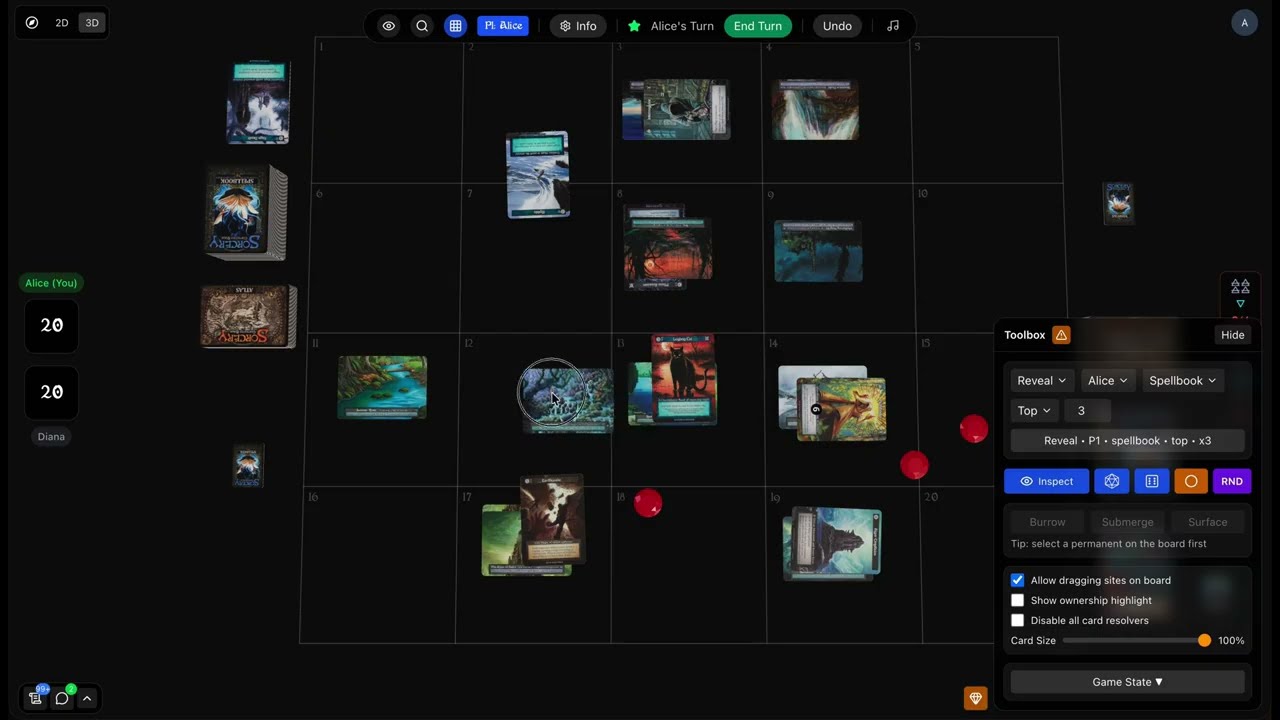Click the red token in cell 18

pos(648,503)
